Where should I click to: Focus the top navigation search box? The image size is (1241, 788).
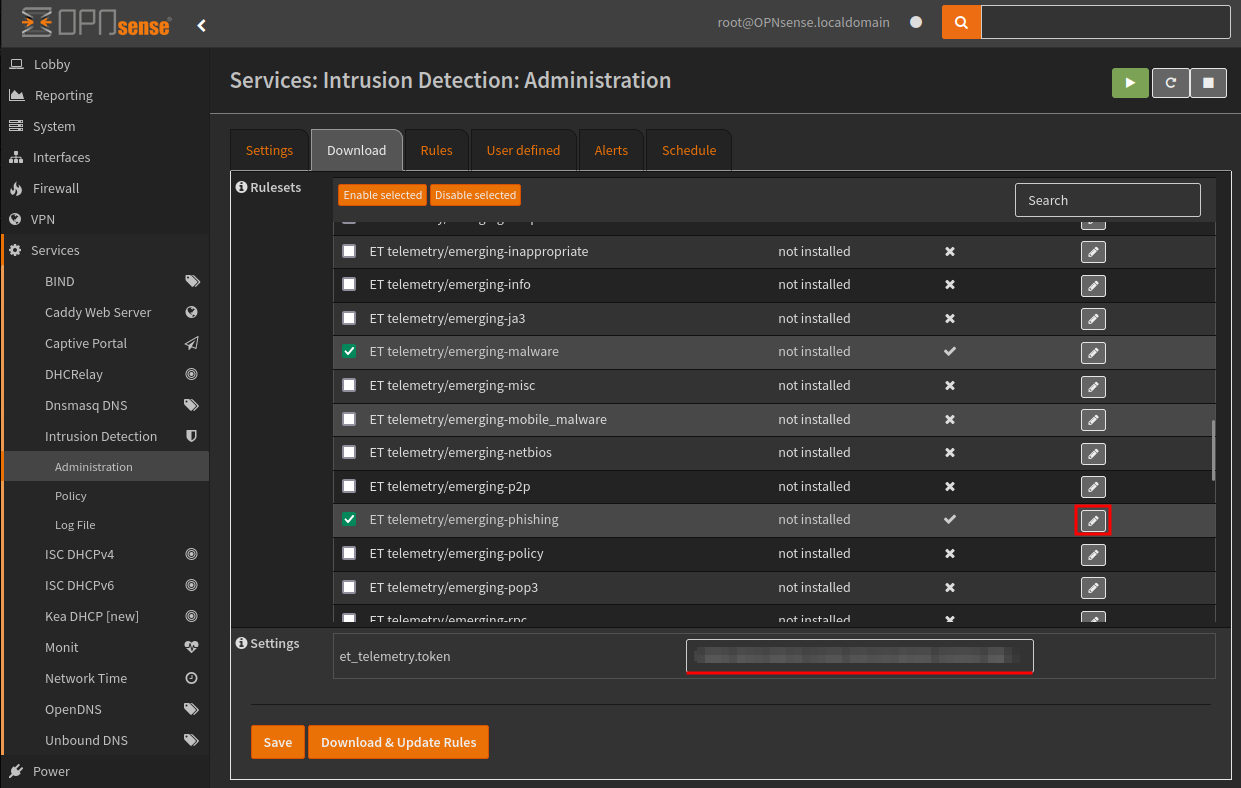click(1106, 22)
